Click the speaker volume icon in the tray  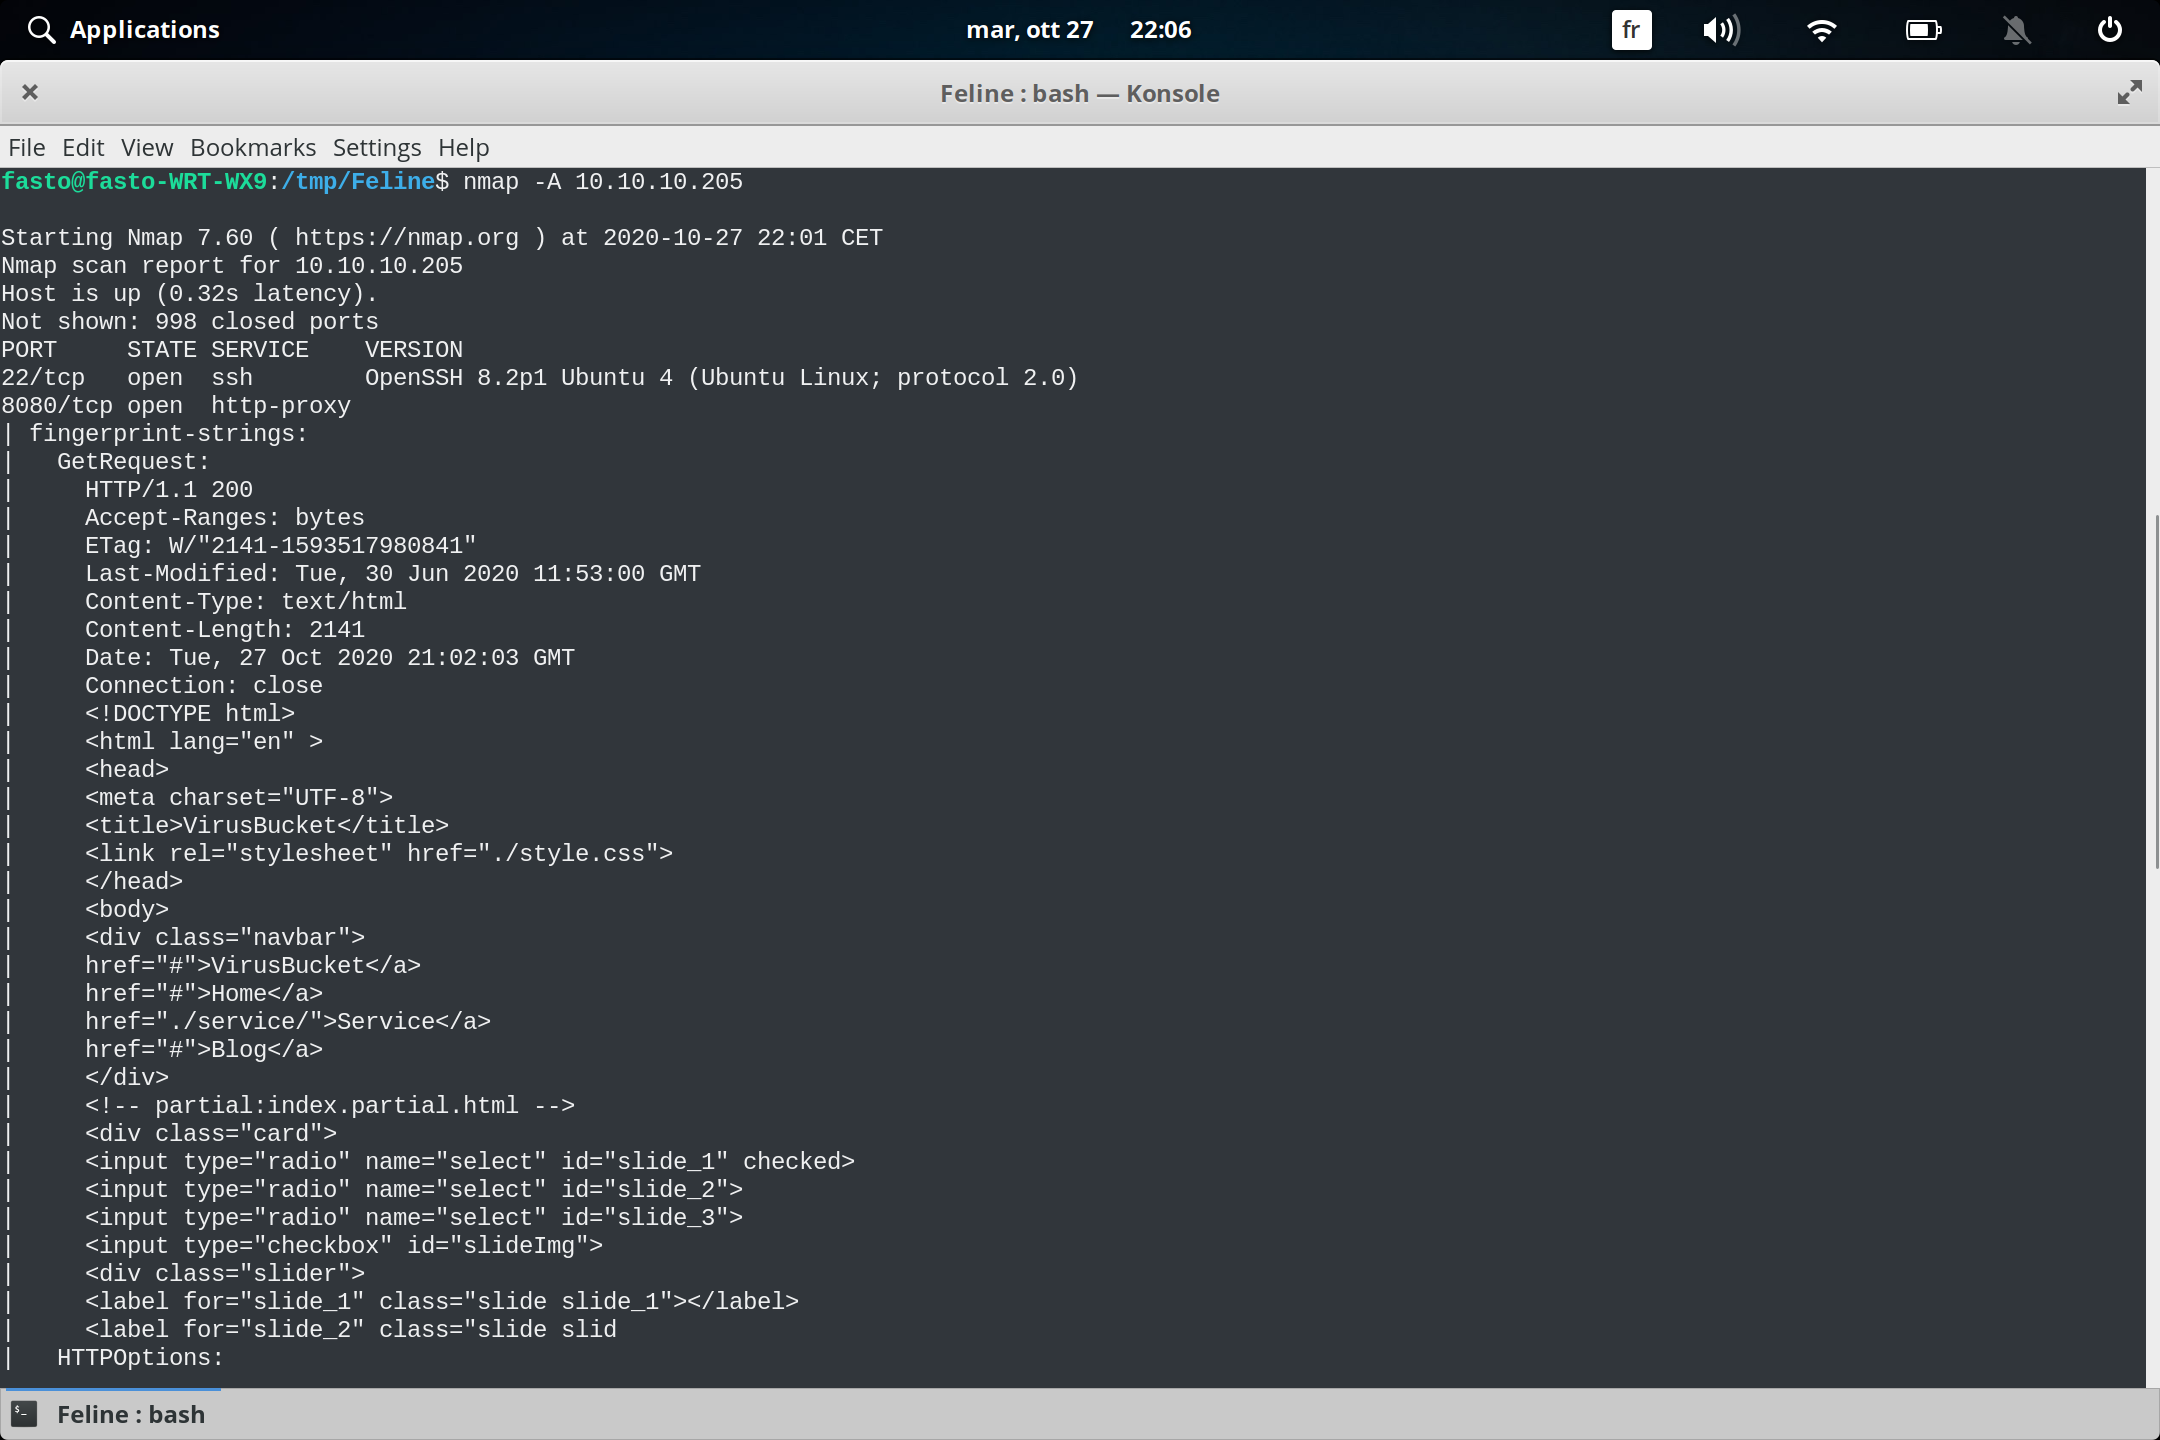1722,30
